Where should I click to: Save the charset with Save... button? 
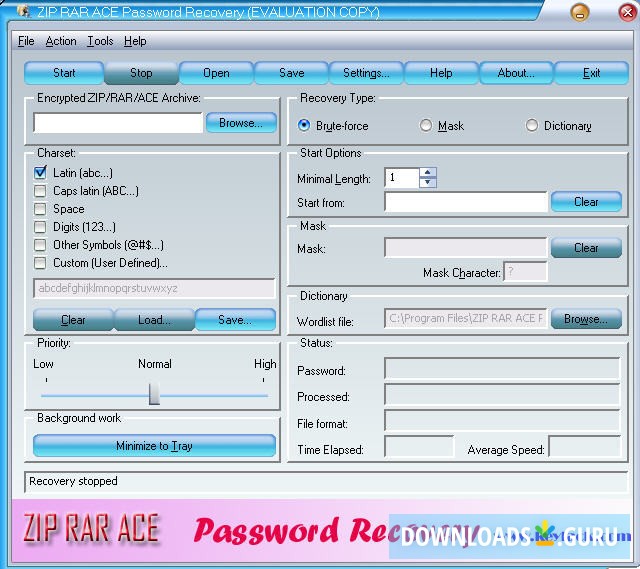pos(235,320)
